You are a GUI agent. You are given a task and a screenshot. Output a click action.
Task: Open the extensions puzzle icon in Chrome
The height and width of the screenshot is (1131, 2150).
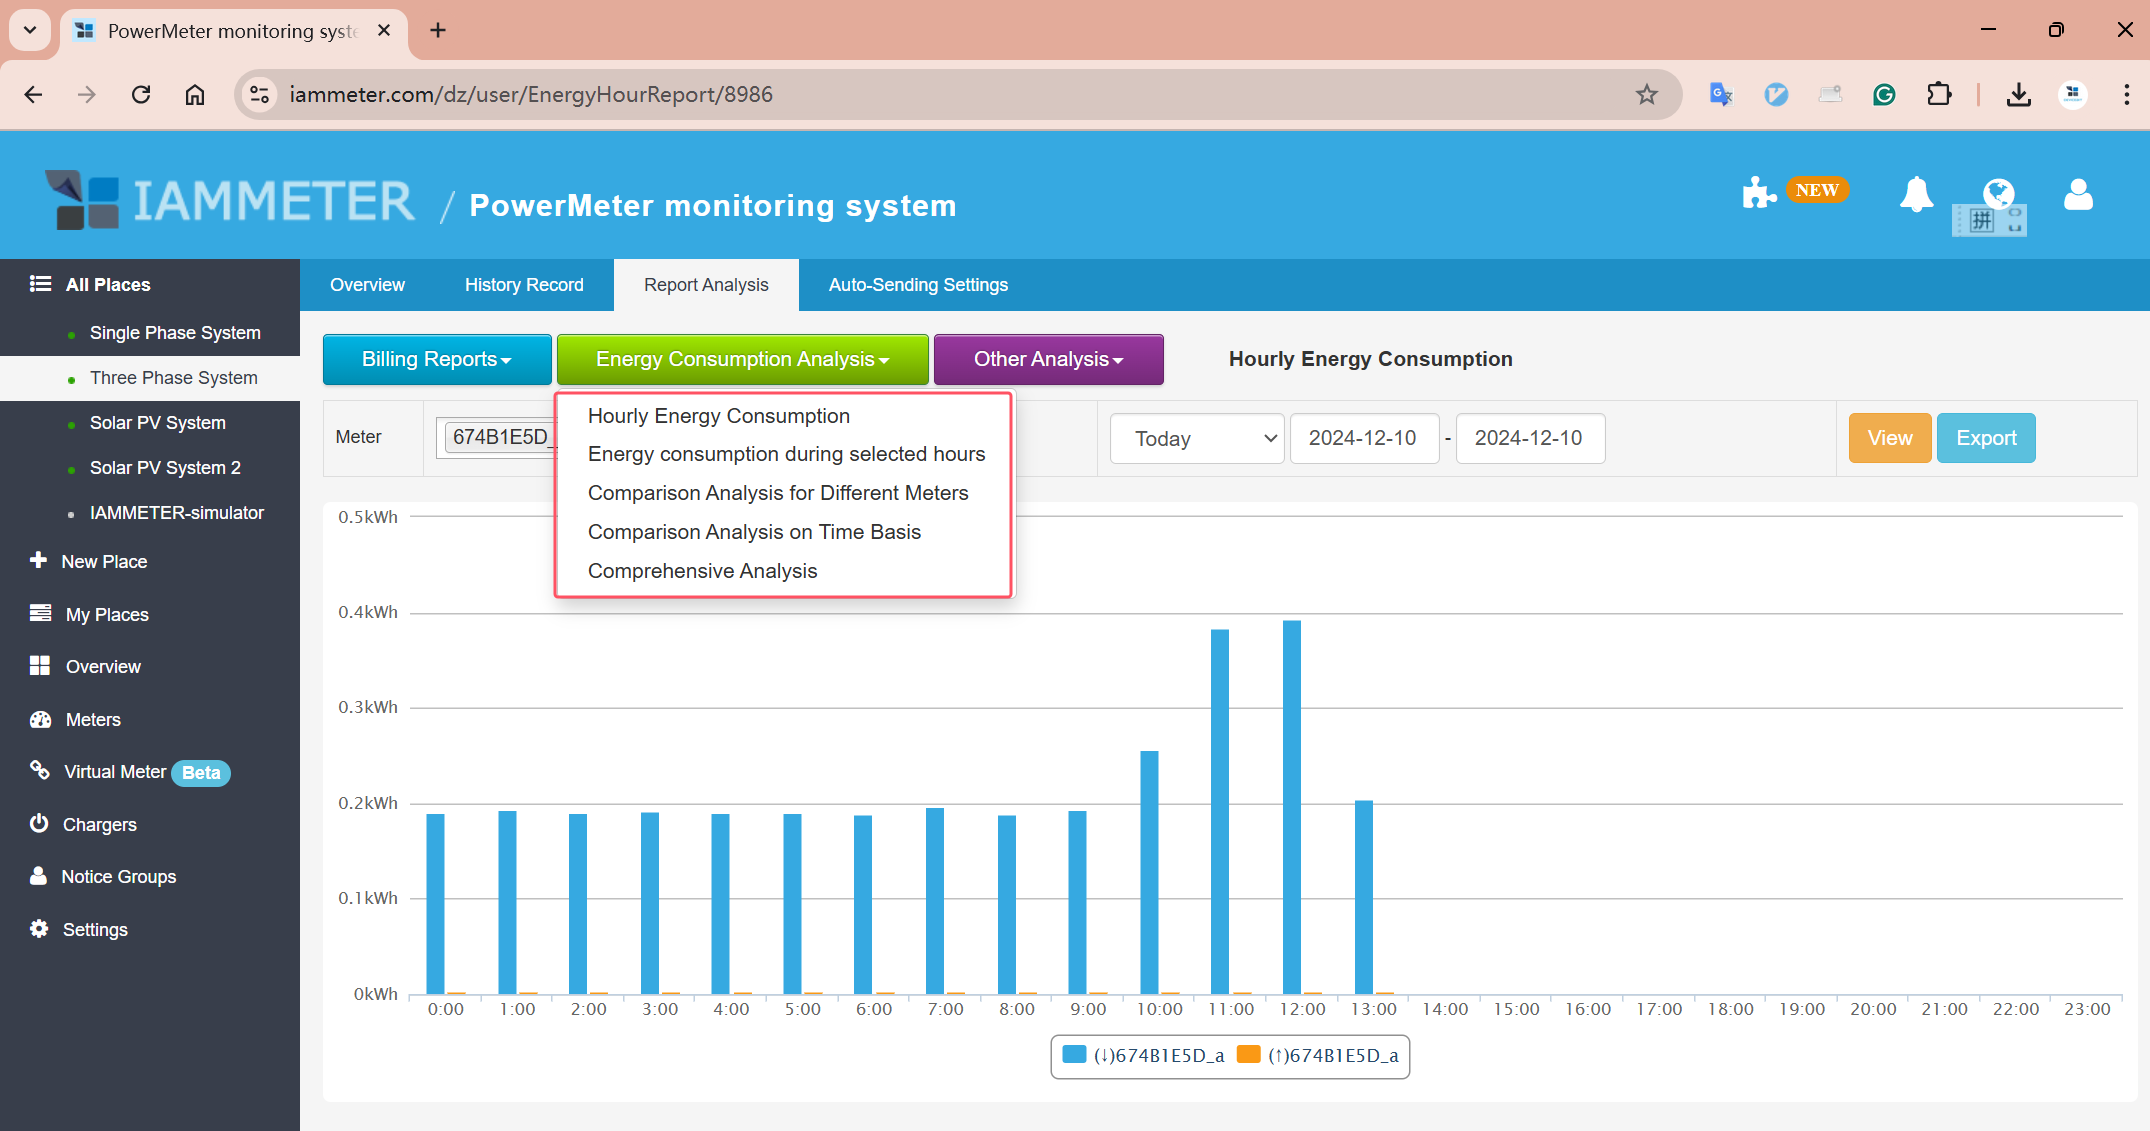point(1938,95)
